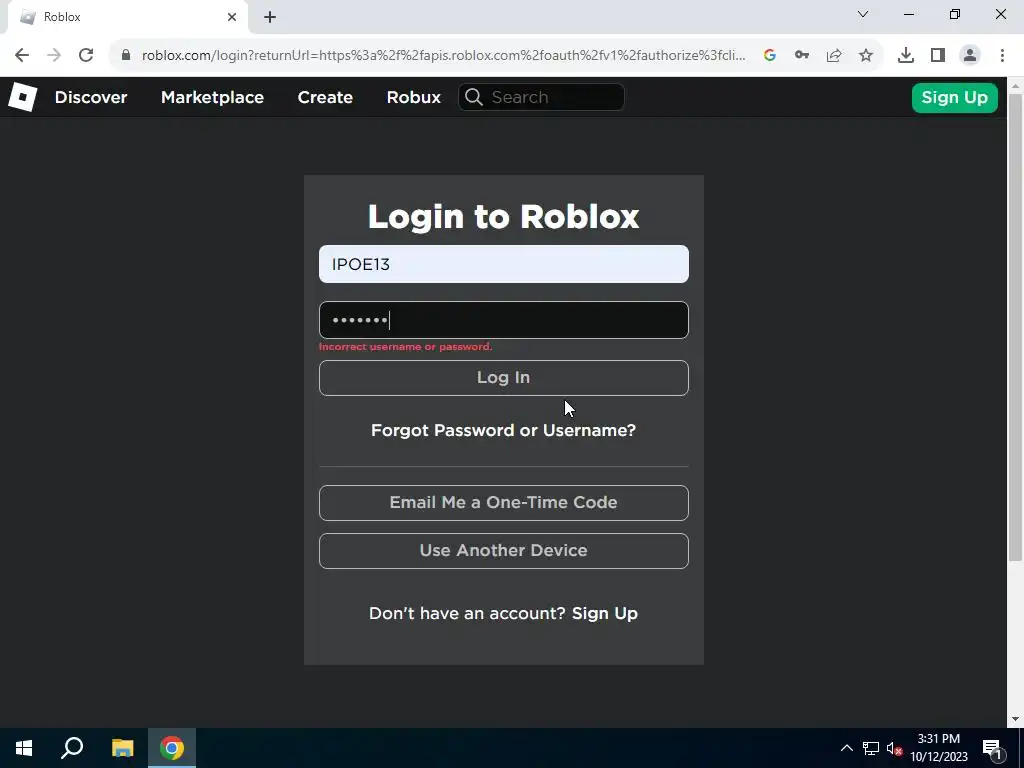Reload the page with the refresh icon
1024x768 pixels.
coord(86,56)
